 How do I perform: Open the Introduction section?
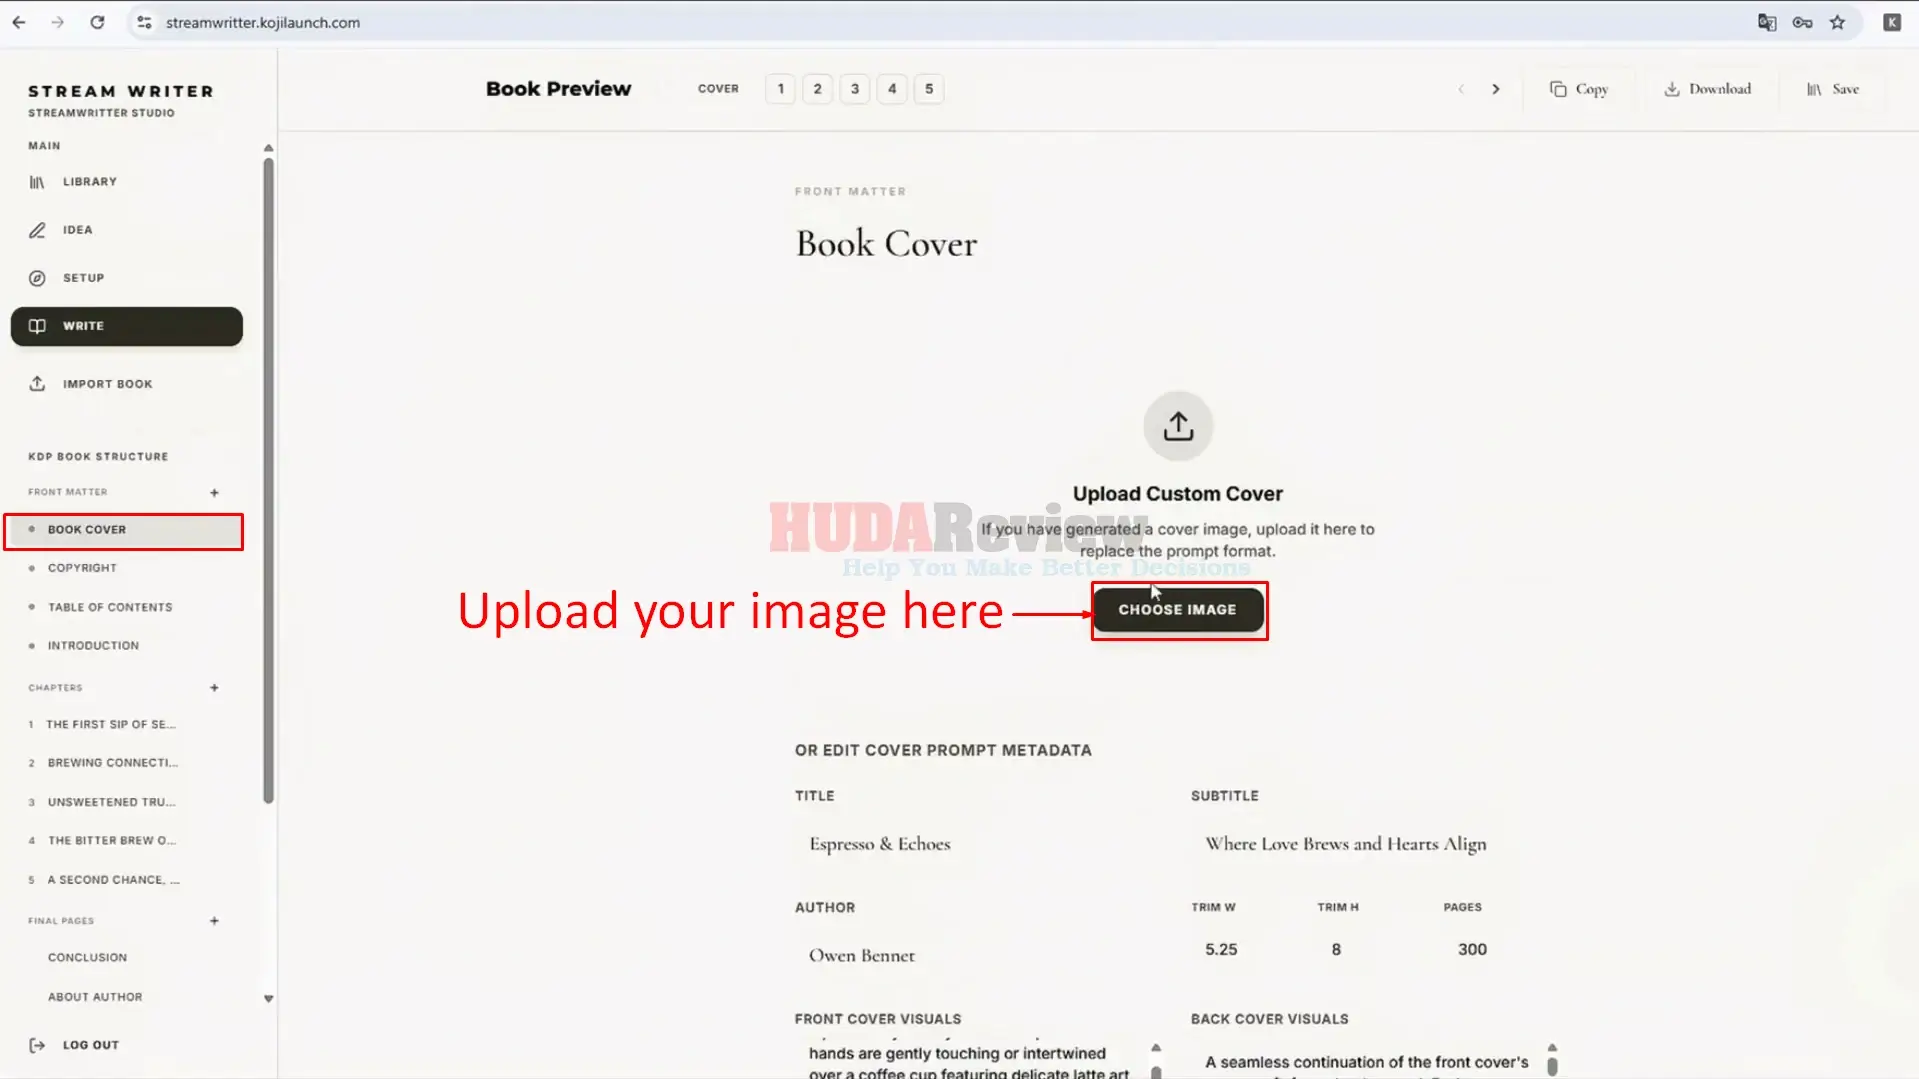point(93,646)
